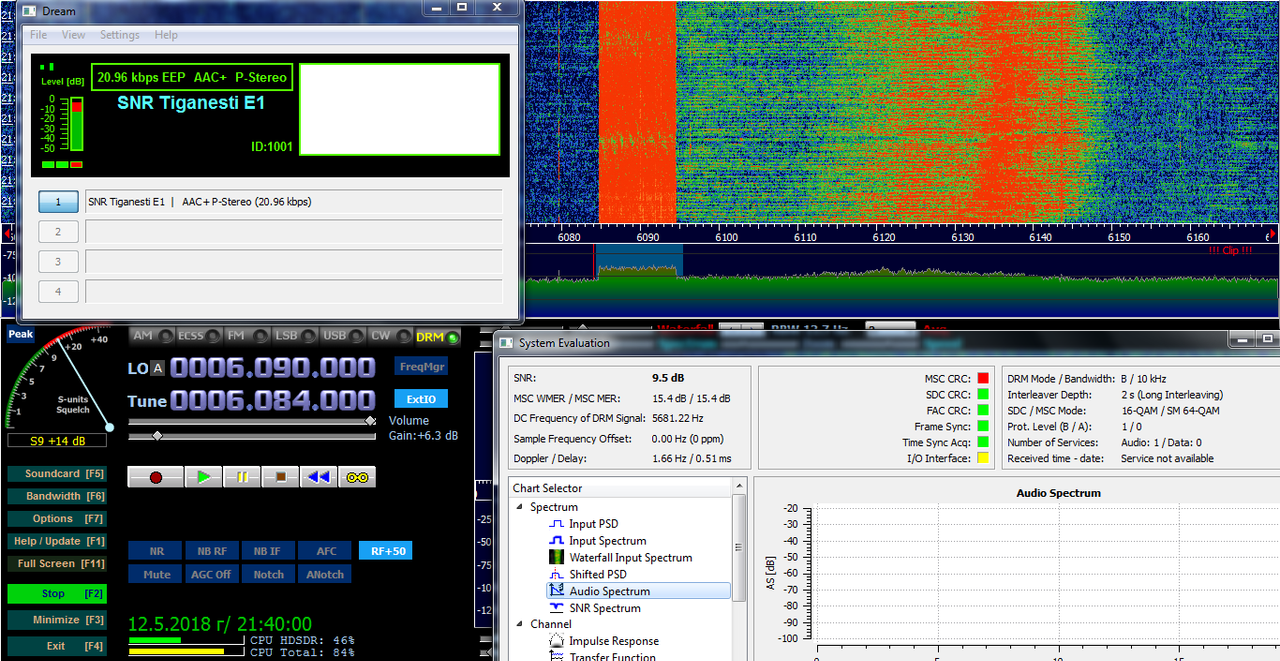Viewport: 1280px width, 661px height.
Task: Switch to Full Screen [F11]
Action: tap(56, 564)
